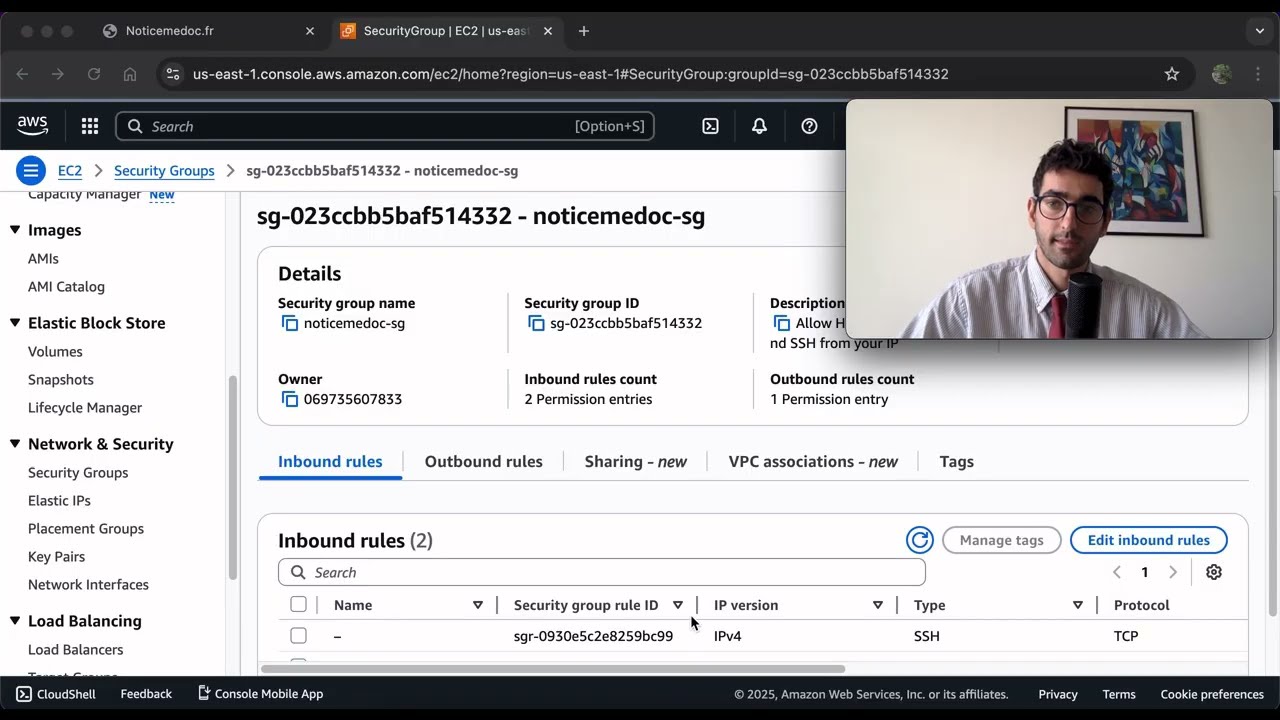Viewport: 1280px width, 720px height.
Task: Click Edit inbound rules button
Action: click(x=1149, y=540)
